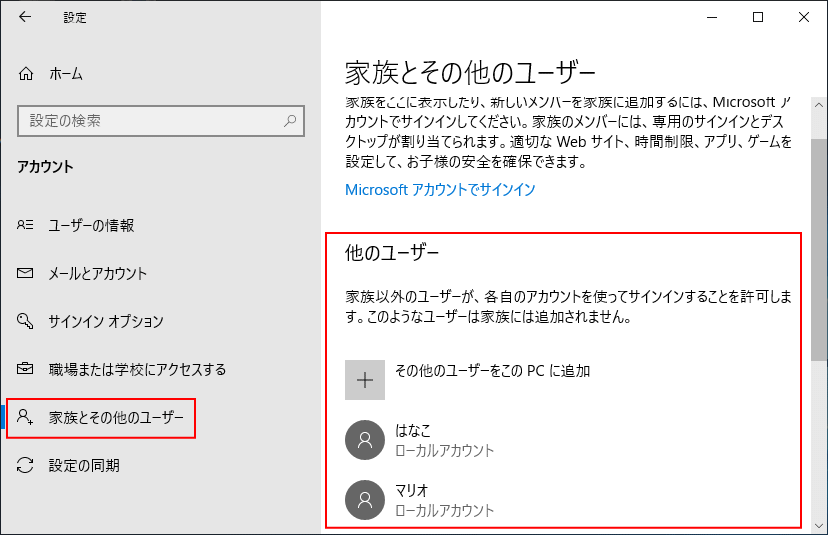Click the Home house icon
This screenshot has width=828, height=535.
tap(27, 74)
